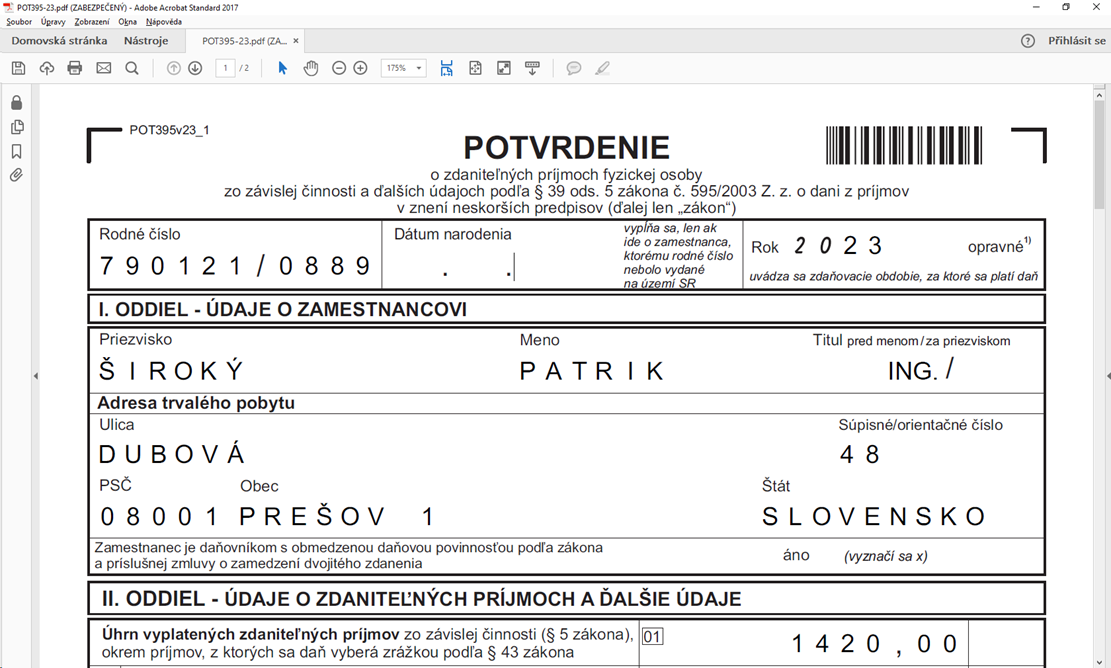Click the print icon in toolbar
The width and height of the screenshot is (1111, 668).
coord(74,68)
